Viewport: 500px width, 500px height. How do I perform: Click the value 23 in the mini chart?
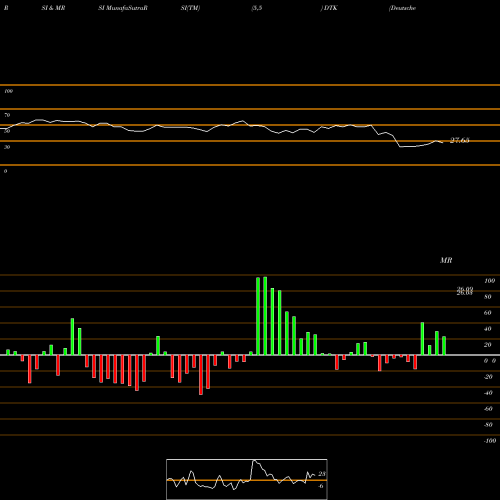[x=322, y=474]
